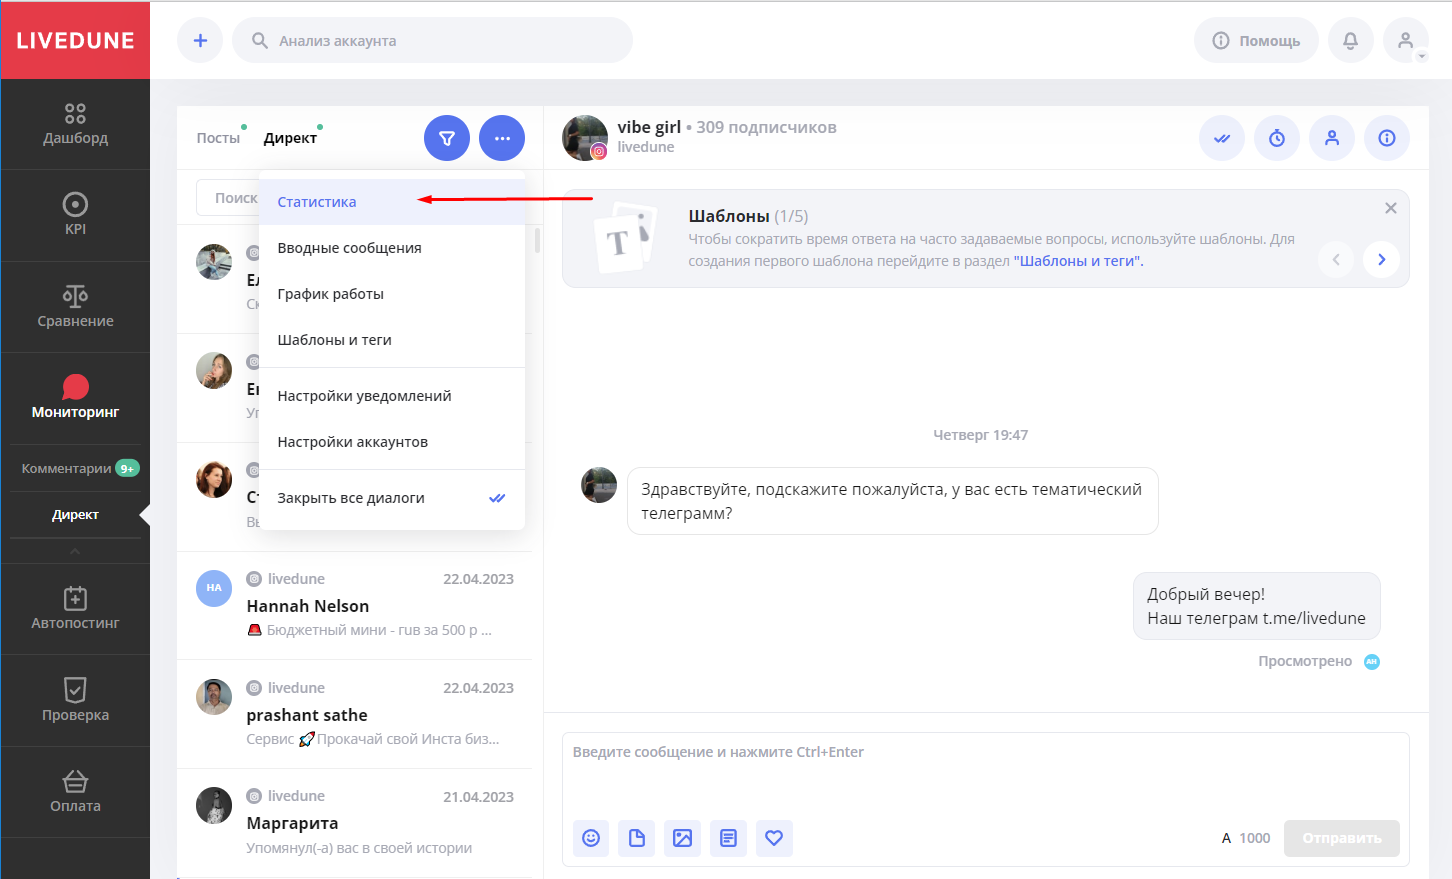Screen dimensions: 1452x879
Task: Open the KPI section in sidebar
Action: (75, 215)
